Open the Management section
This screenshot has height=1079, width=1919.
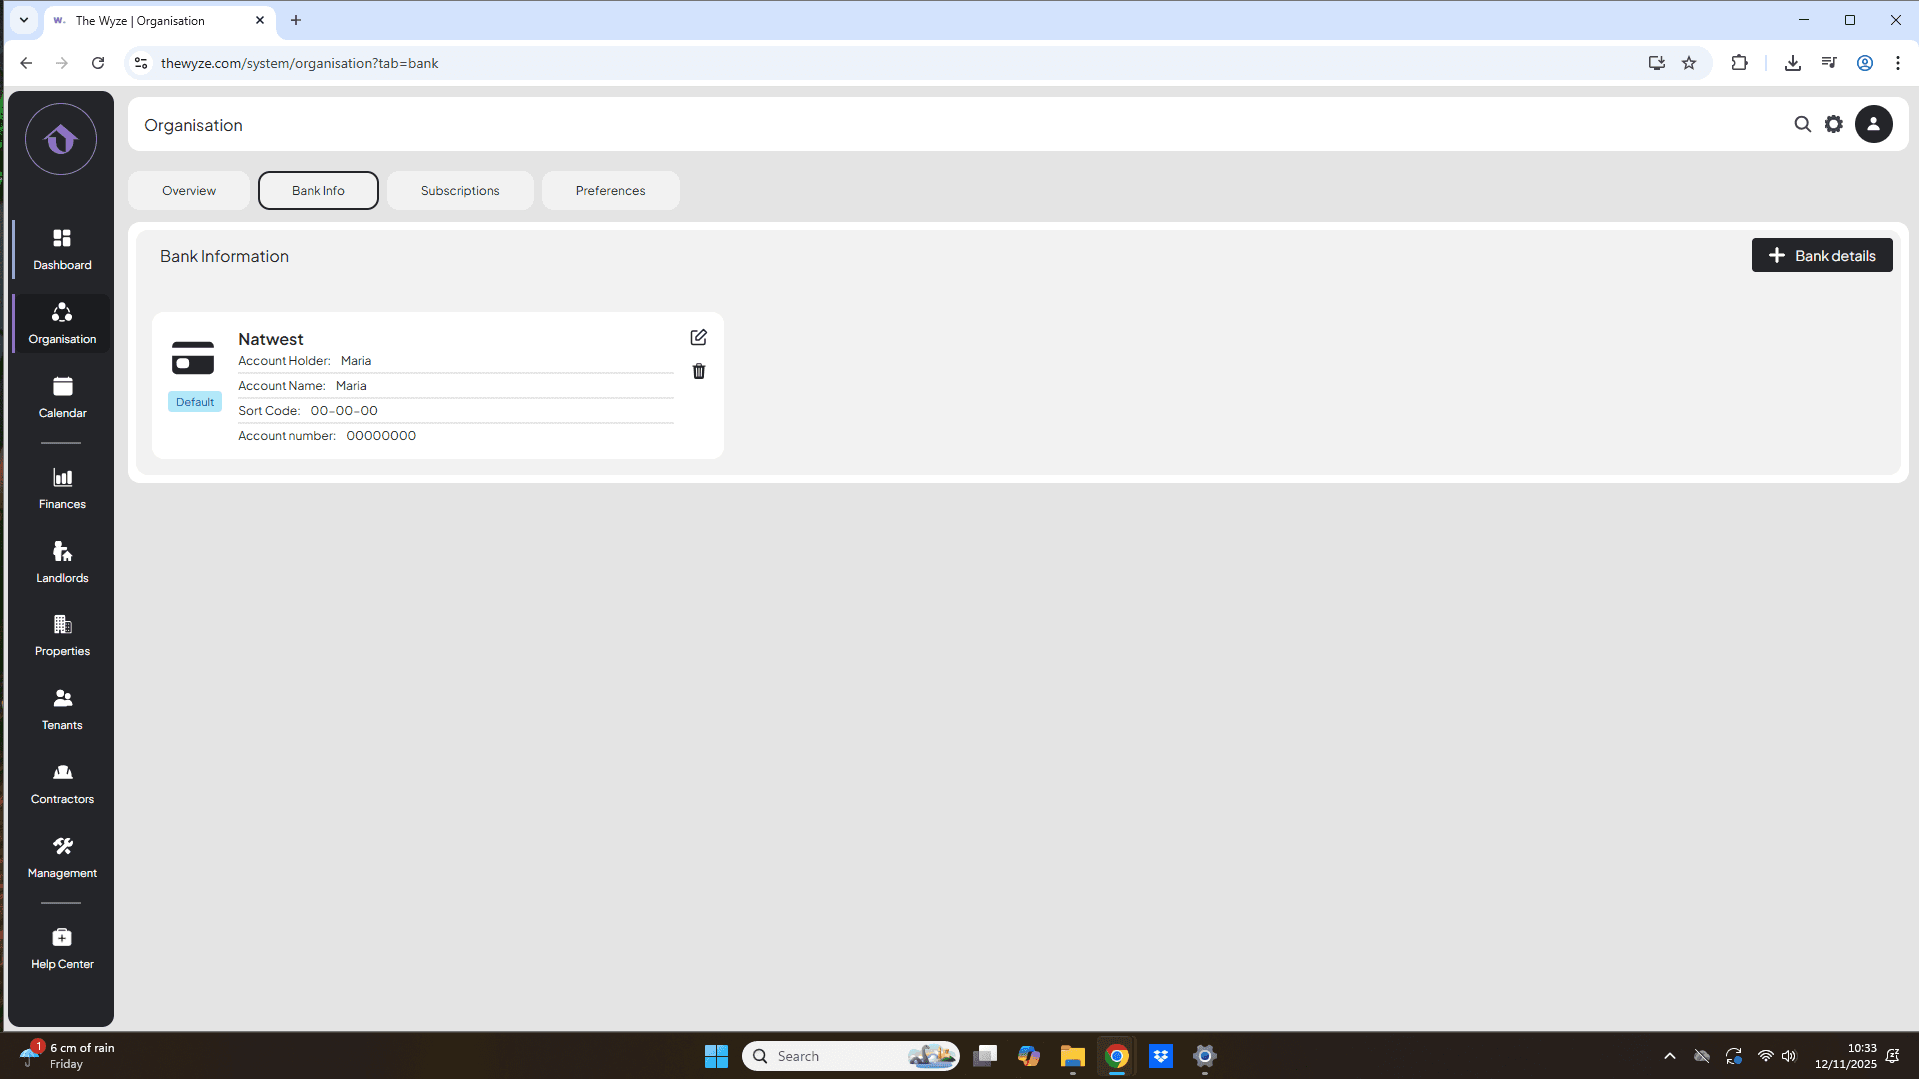(x=62, y=858)
